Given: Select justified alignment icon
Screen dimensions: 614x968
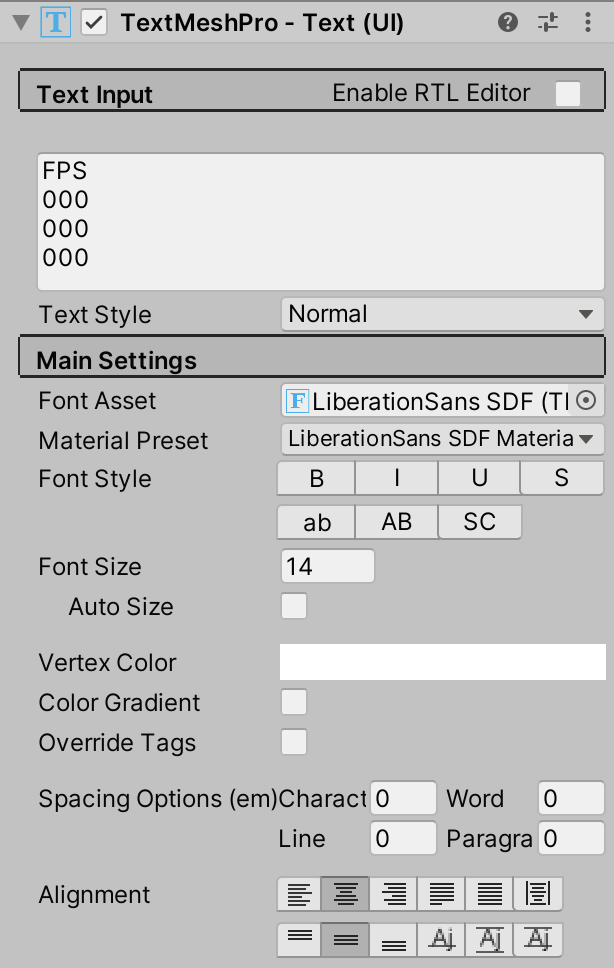Looking at the screenshot, I should pyautogui.click(x=441, y=894).
